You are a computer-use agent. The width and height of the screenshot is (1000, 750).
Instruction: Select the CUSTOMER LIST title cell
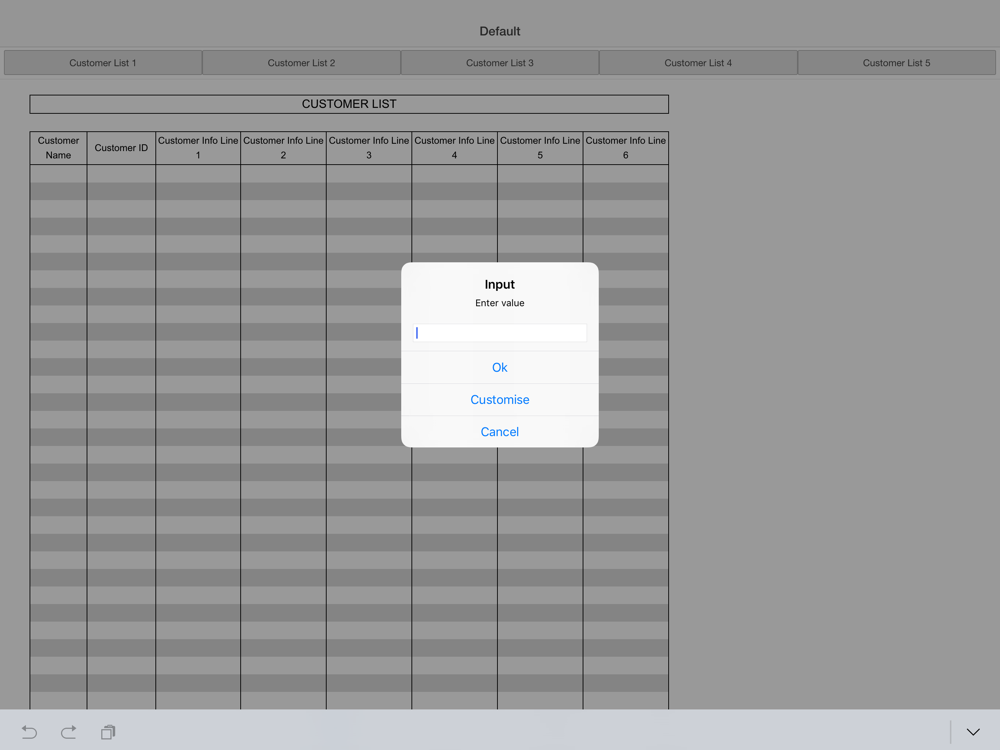pyautogui.click(x=349, y=104)
